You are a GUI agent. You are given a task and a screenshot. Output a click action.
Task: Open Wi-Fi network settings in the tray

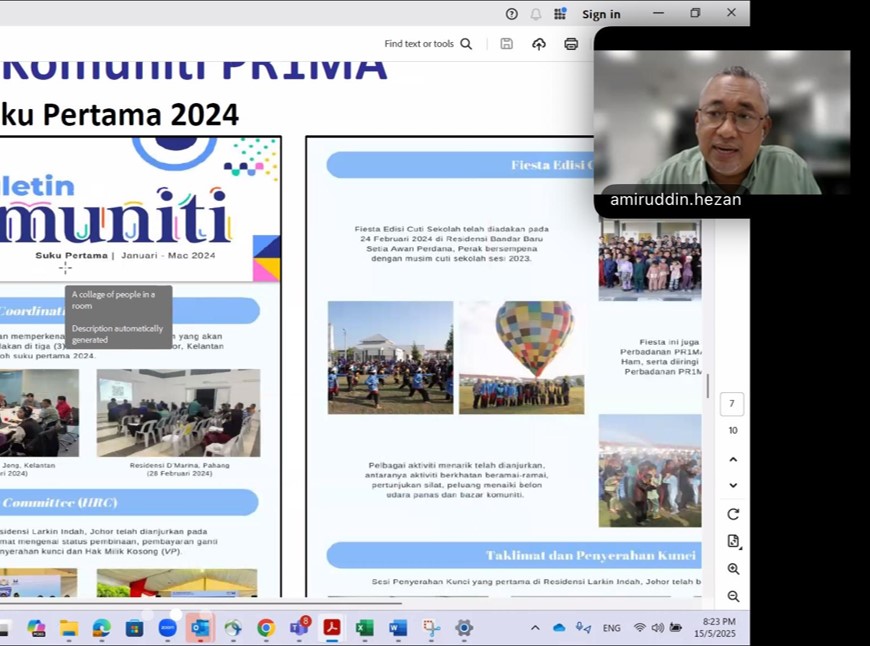[x=640, y=628]
